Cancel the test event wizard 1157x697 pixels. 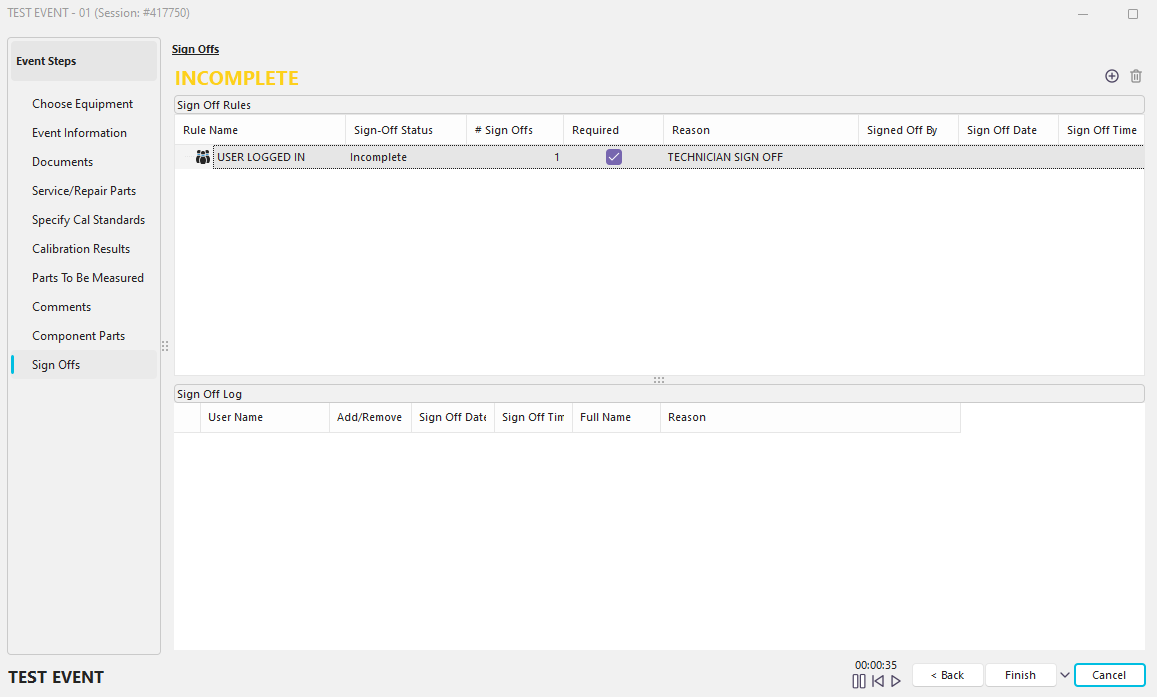tap(1109, 675)
